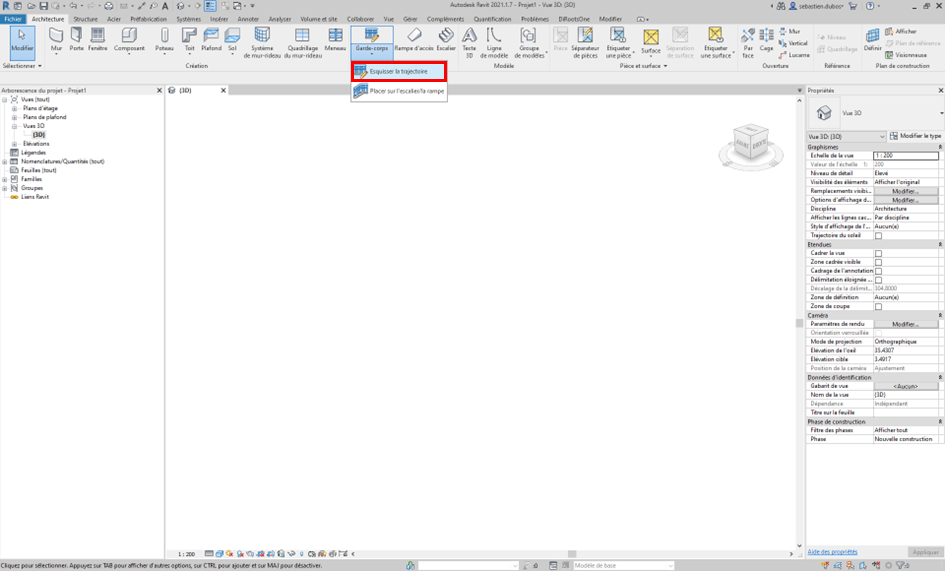
Task: Open the Structure ribbon tab
Action: [85, 19]
